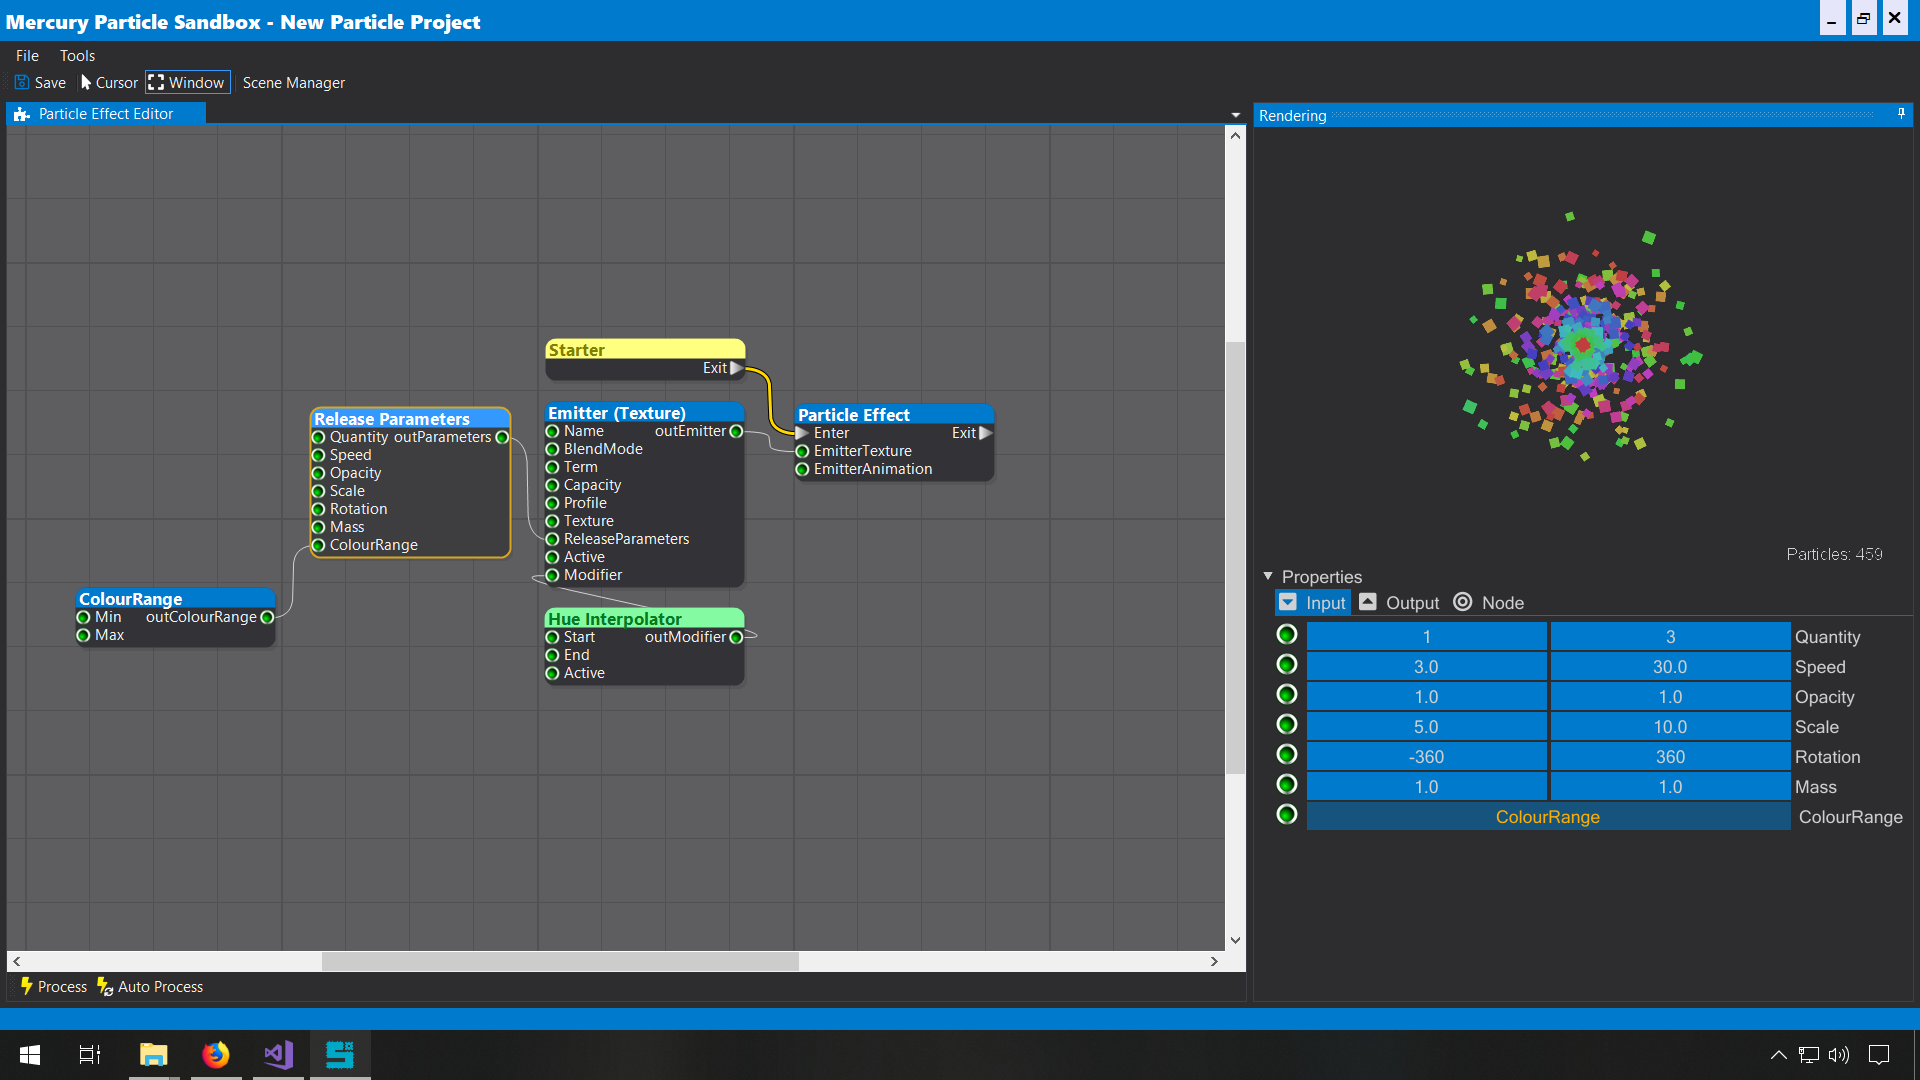1920x1080 pixels.
Task: Open Scene Manager
Action: (293, 83)
